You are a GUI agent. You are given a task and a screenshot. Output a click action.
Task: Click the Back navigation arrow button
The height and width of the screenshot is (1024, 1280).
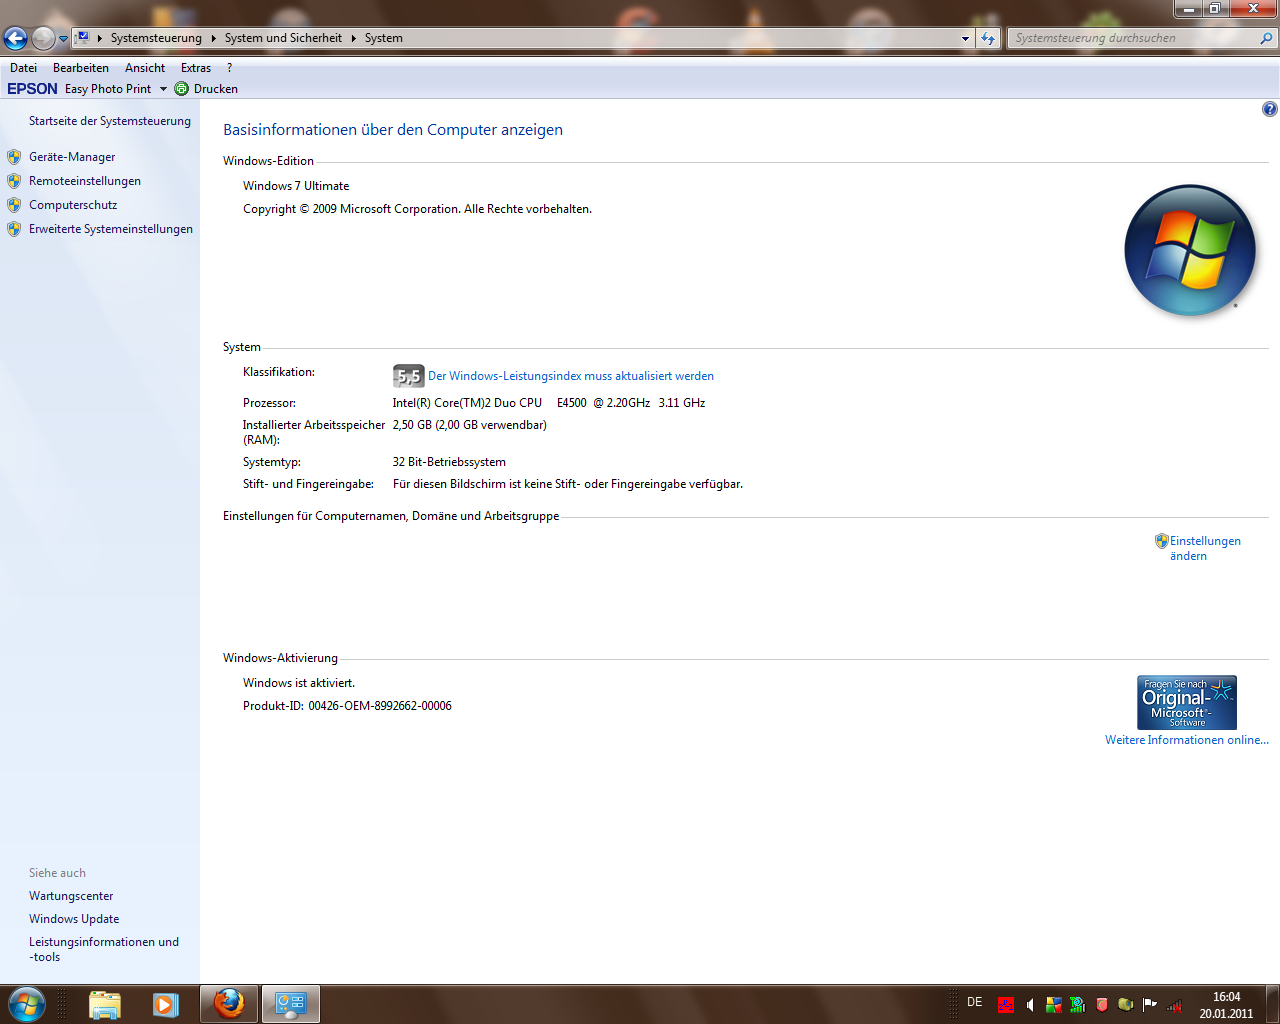point(15,38)
